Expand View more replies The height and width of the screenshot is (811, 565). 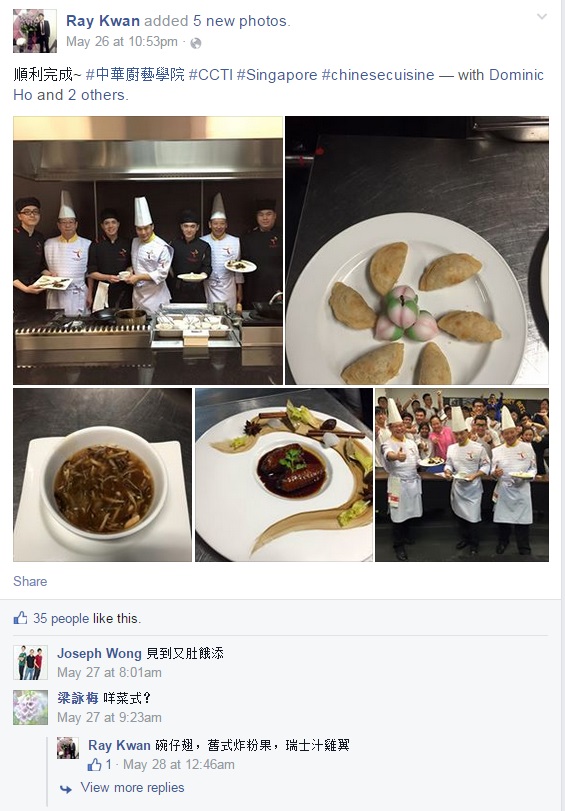point(132,788)
